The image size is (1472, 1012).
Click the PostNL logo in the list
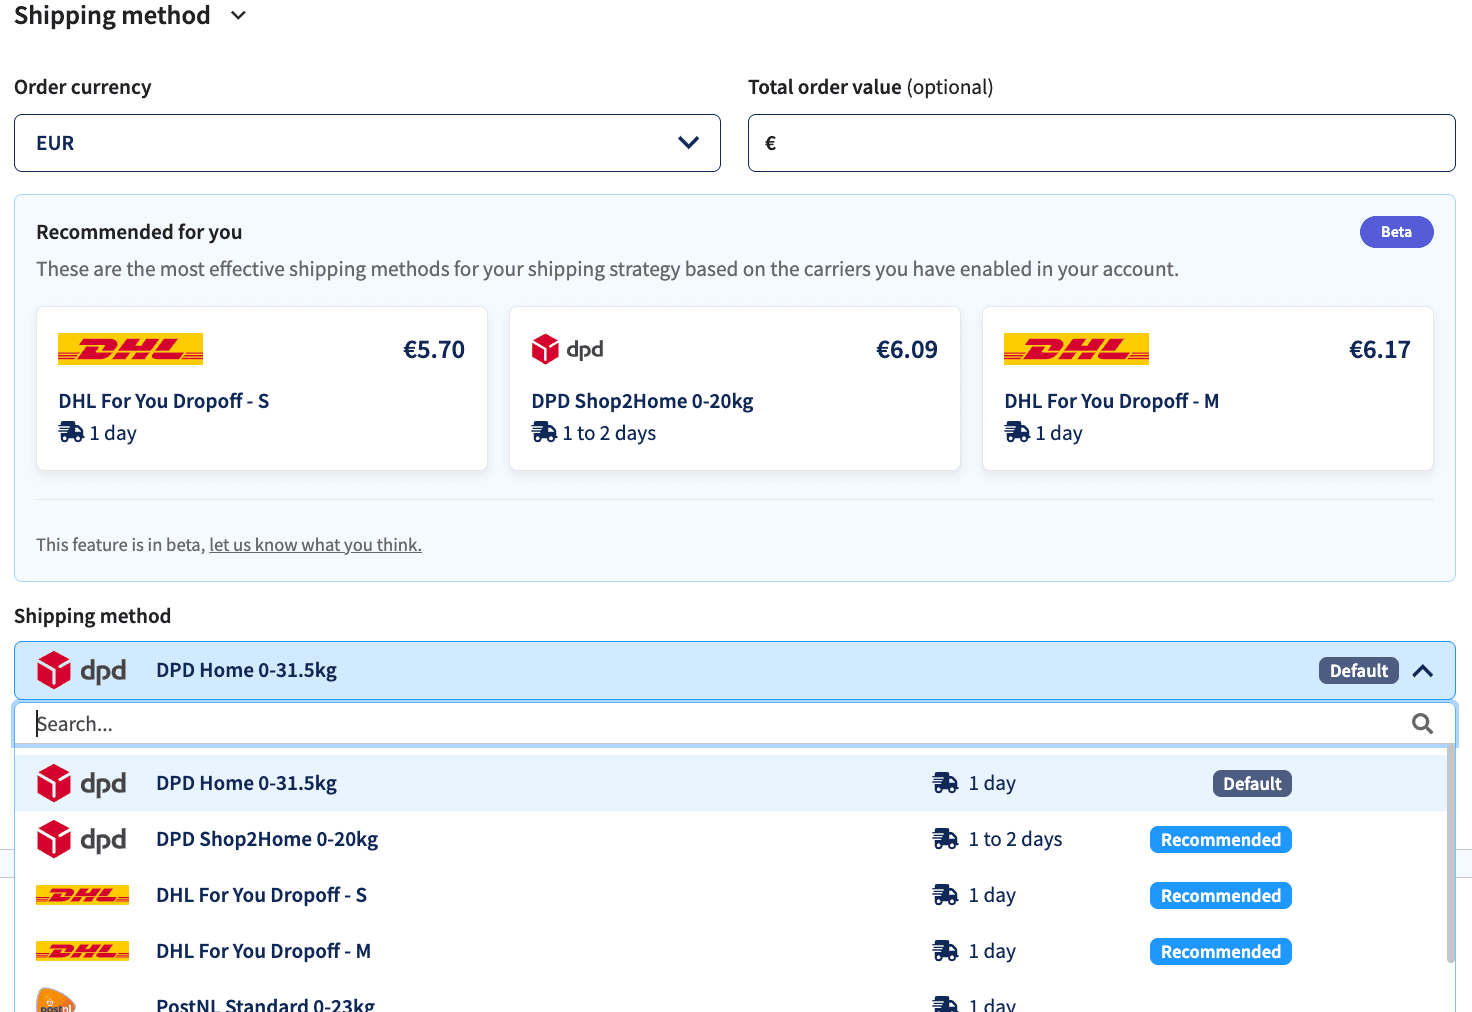[x=56, y=1000]
